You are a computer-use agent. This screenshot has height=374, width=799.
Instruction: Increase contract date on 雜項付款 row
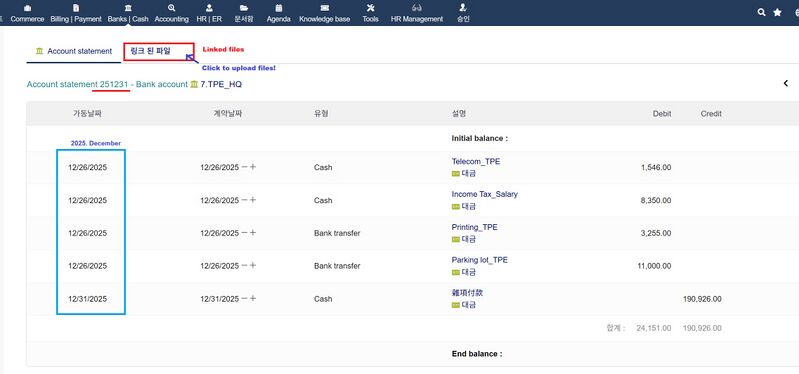pos(253,299)
